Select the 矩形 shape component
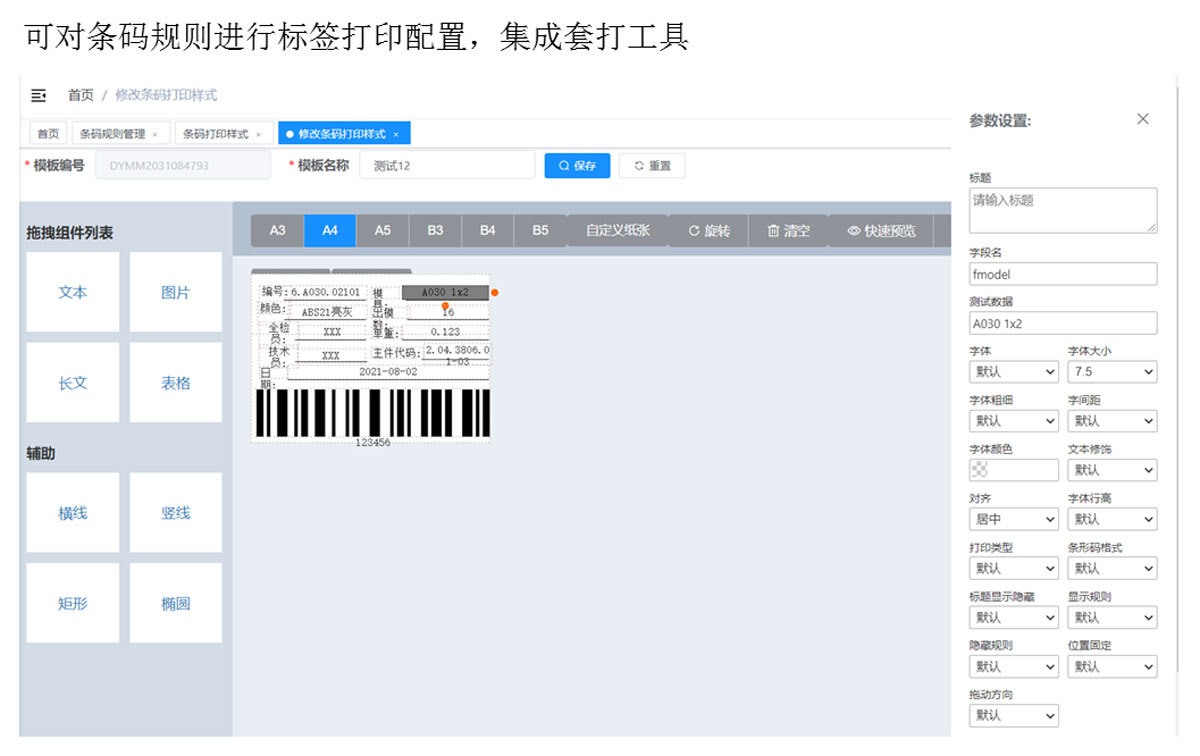This screenshot has height=756, width=1200. pyautogui.click(x=73, y=603)
